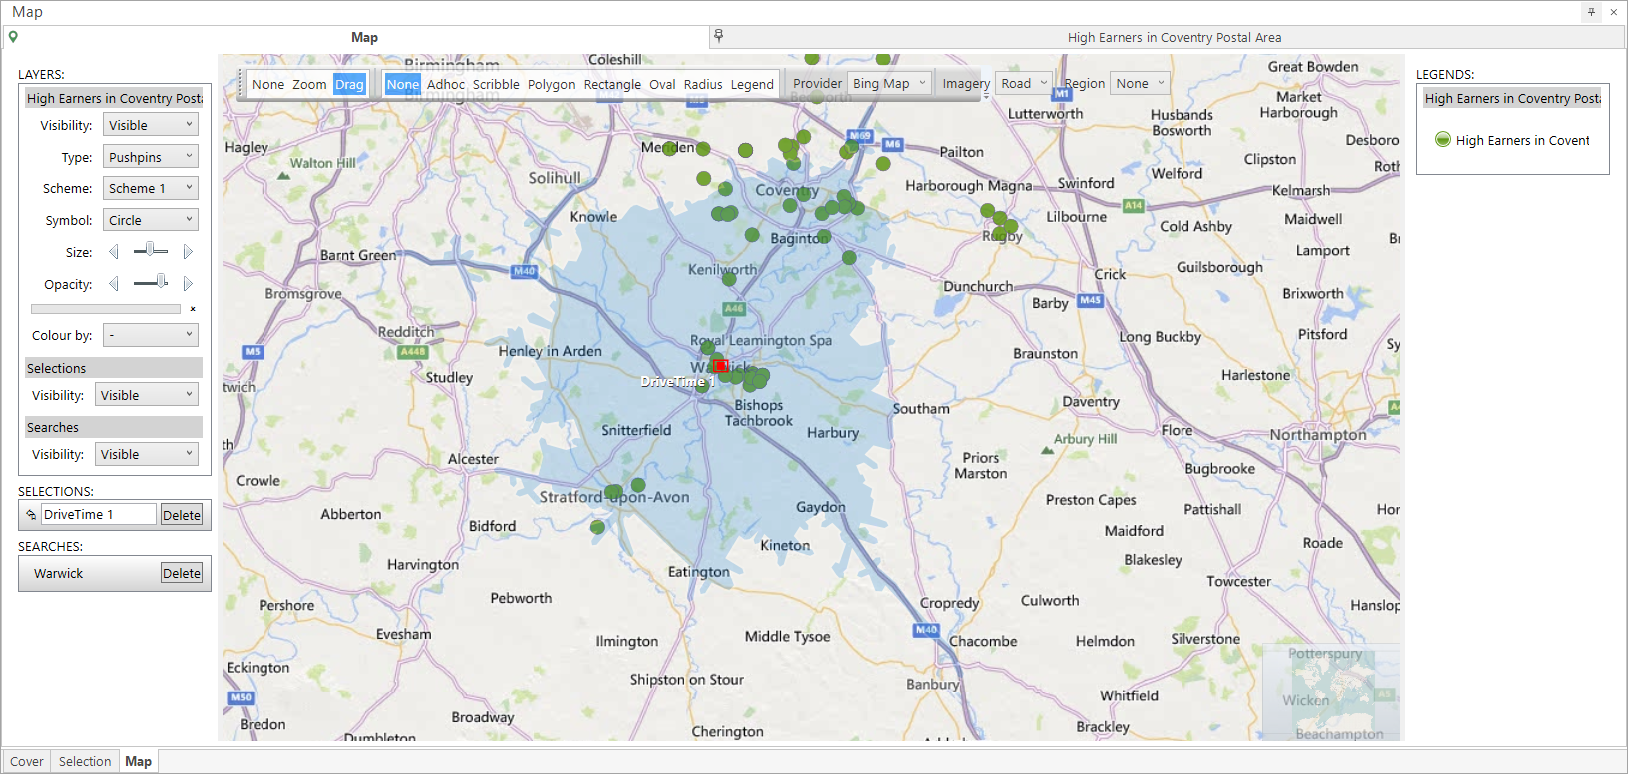Click the auto-hide pin icon in the Map title bar
The height and width of the screenshot is (774, 1628).
click(x=1591, y=12)
